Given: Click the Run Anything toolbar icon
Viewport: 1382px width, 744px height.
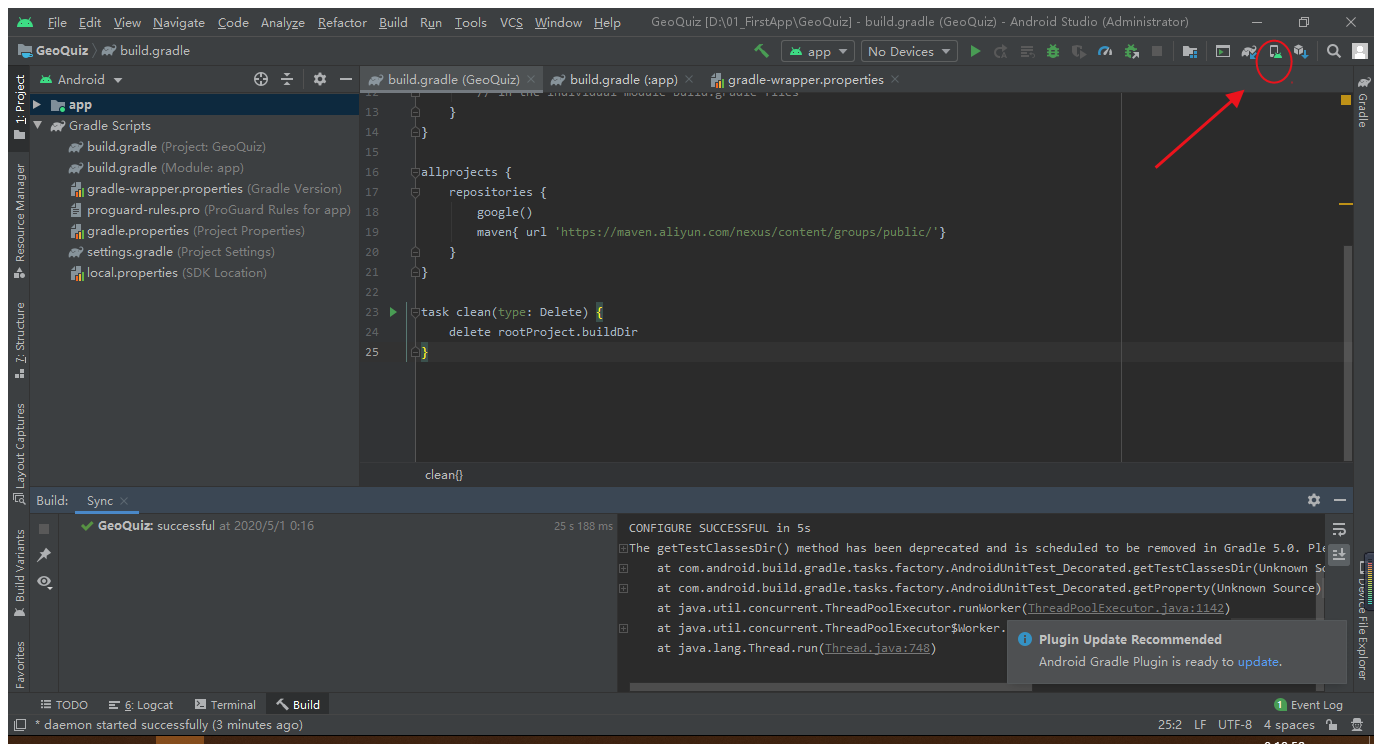Looking at the screenshot, I should (x=1222, y=51).
